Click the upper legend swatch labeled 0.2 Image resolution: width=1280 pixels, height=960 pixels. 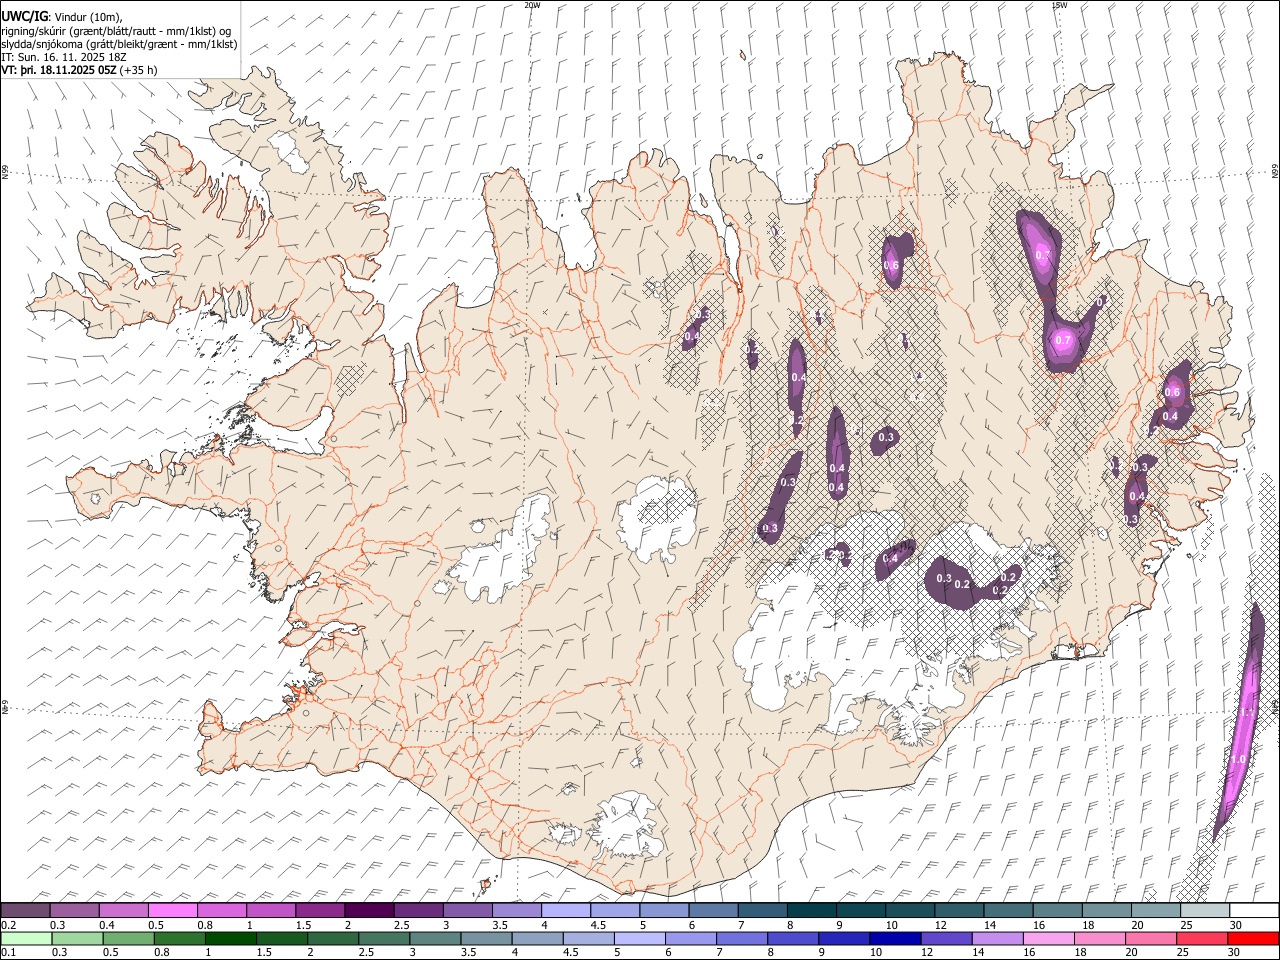25,911
